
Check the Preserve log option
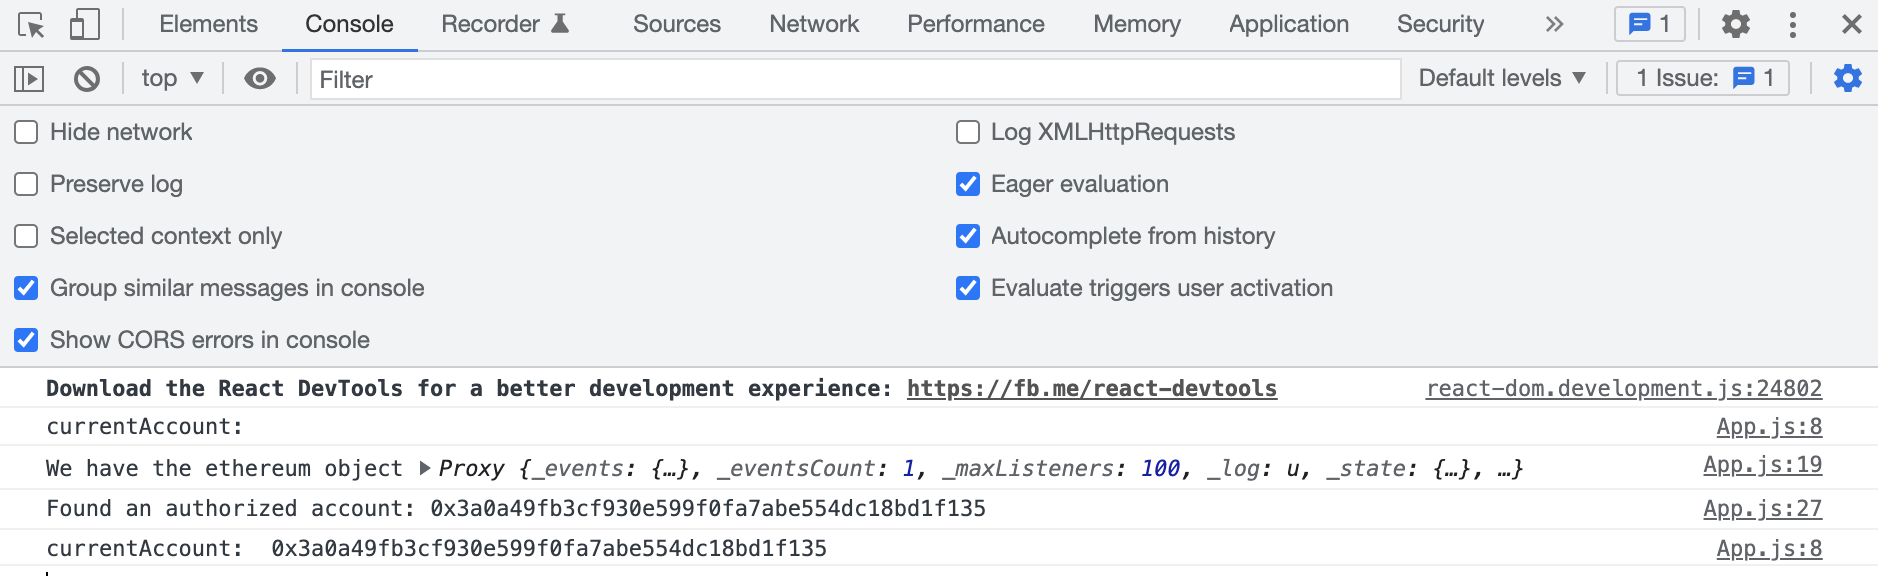26,184
